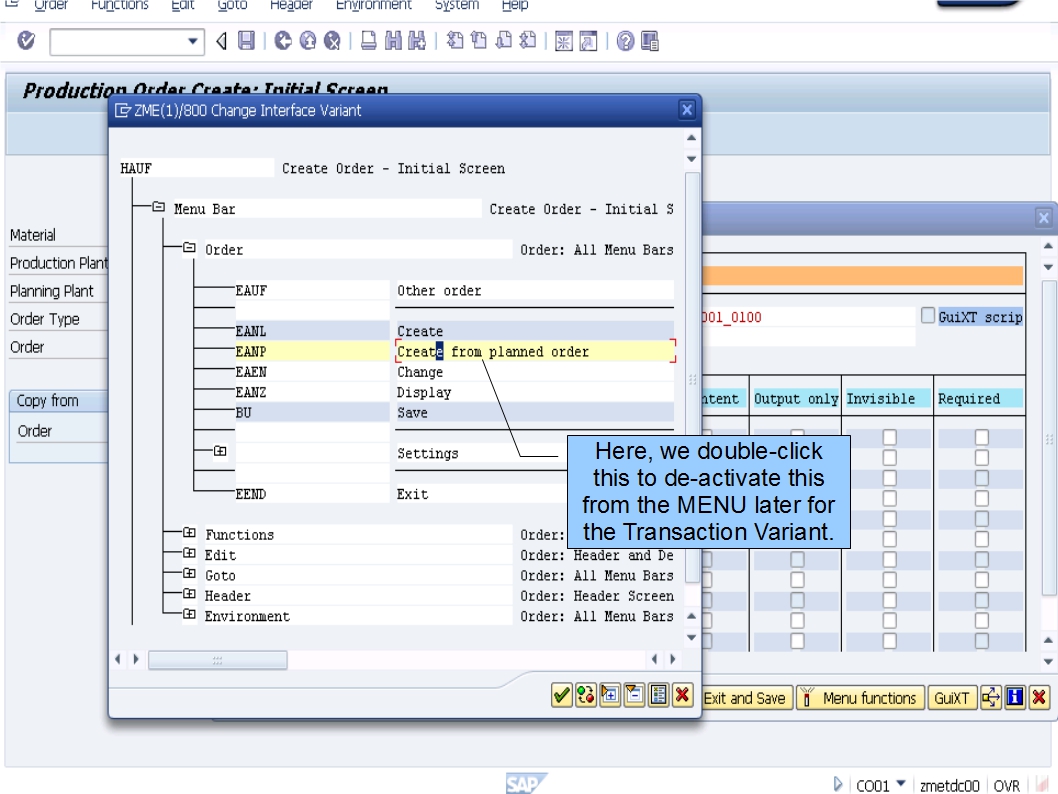Click the activate/deactivate traffic-light icon in dialog
Viewport: 1058px width, 794px height.
(586, 695)
